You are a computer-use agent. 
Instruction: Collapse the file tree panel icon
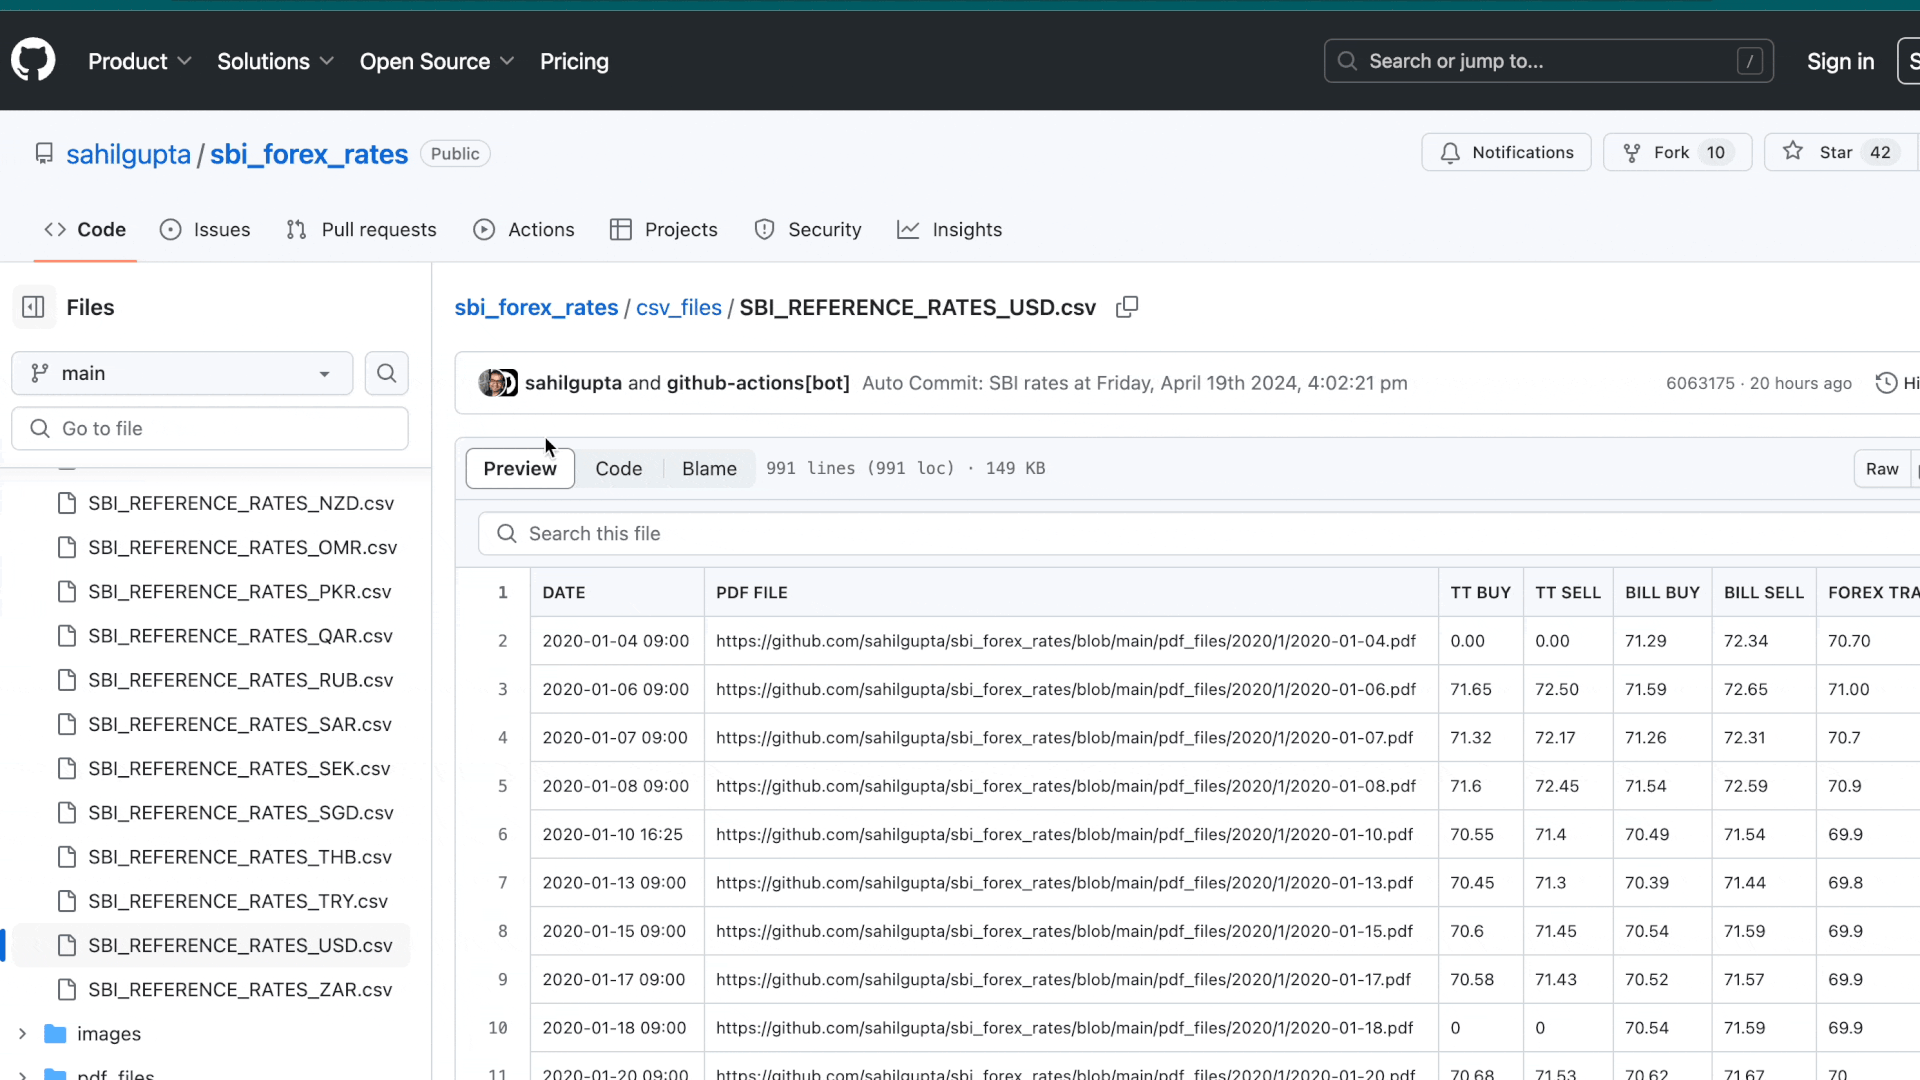(x=33, y=307)
